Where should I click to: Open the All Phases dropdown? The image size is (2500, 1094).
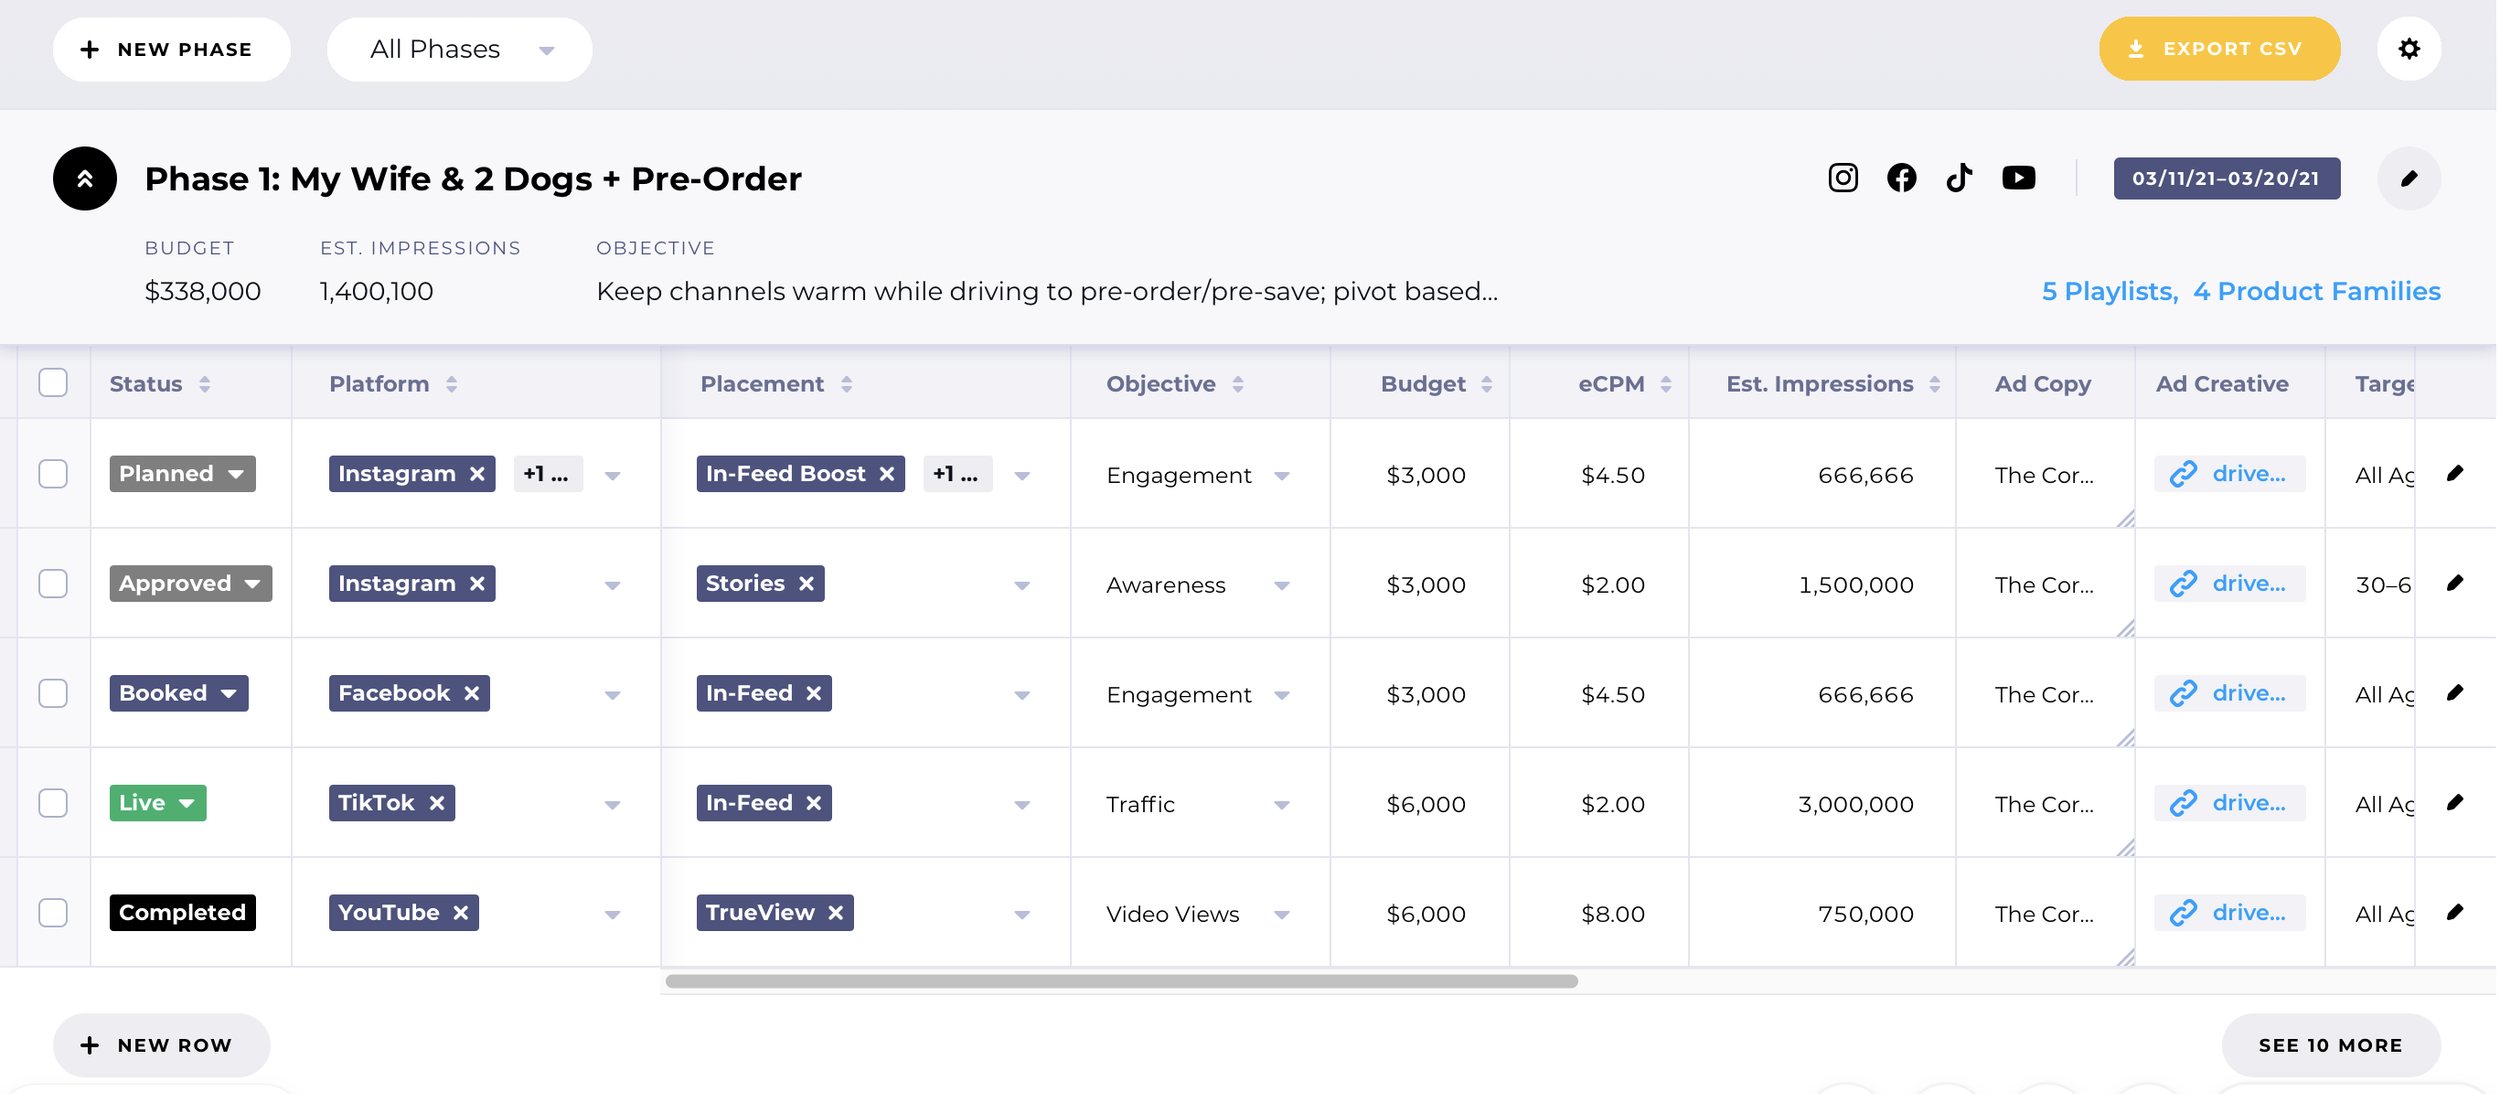(459, 49)
